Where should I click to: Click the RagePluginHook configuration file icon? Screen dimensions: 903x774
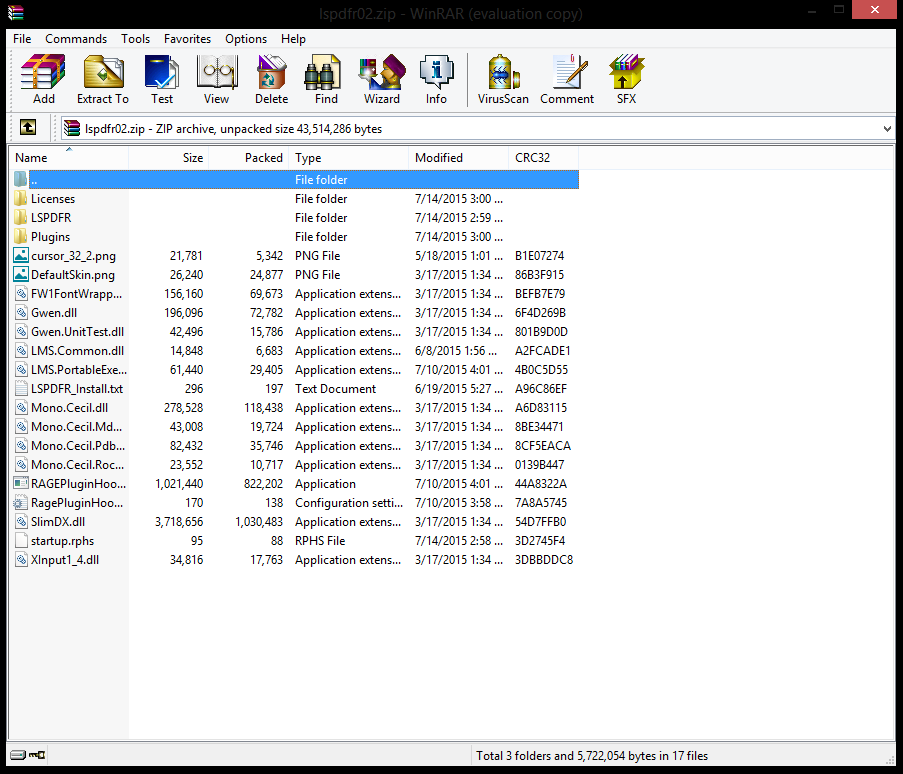[21, 503]
